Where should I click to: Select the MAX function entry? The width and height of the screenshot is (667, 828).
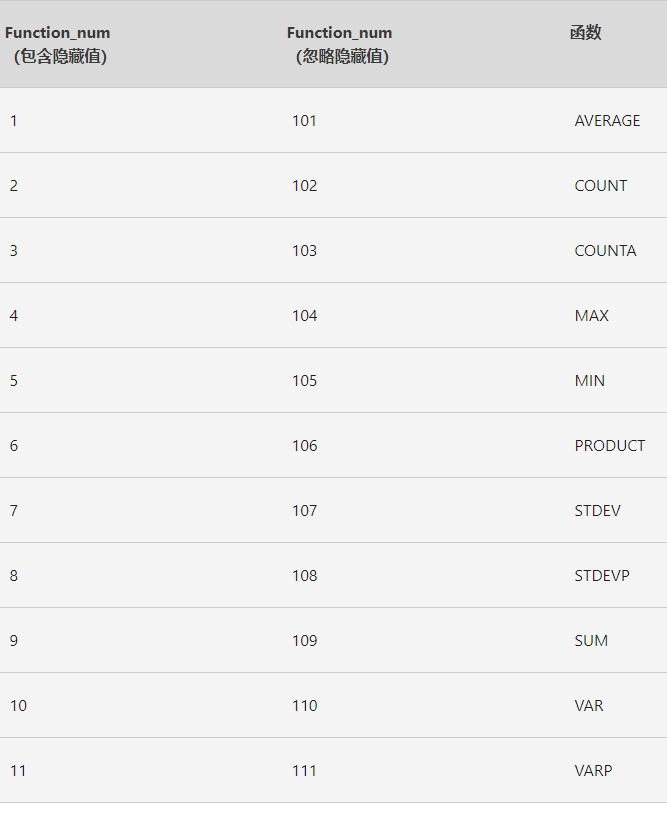591,316
